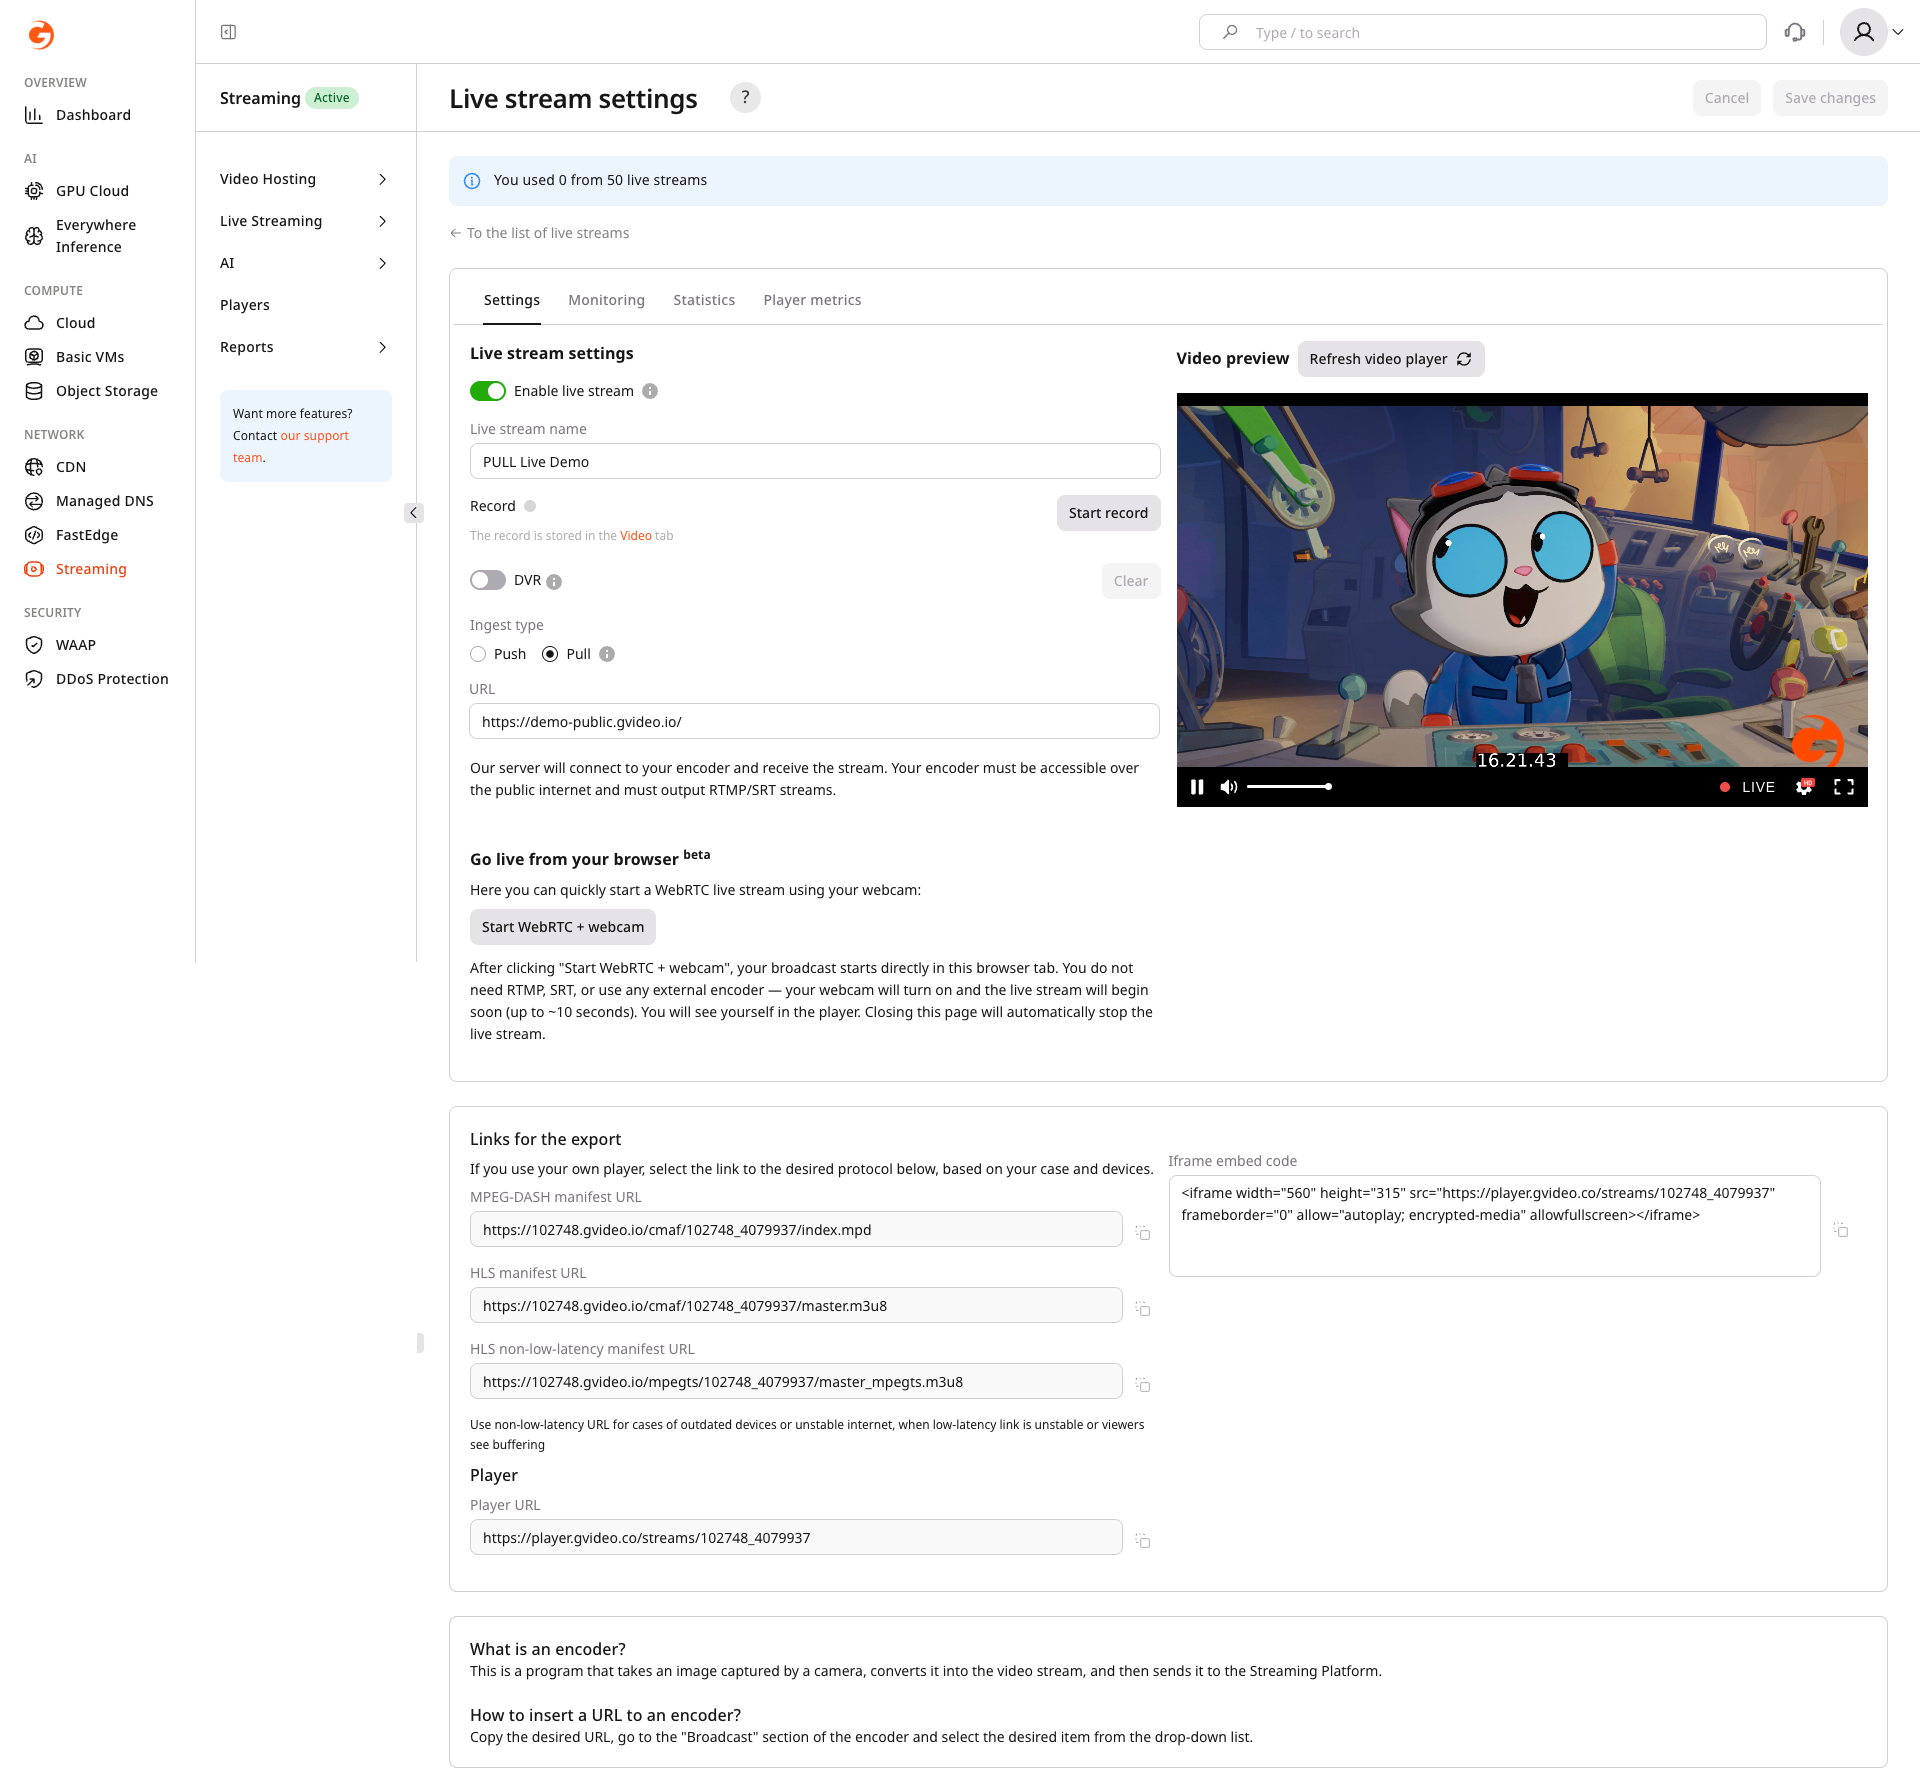The image size is (1920, 1792).
Task: Copy the Player URL
Action: pyautogui.click(x=1143, y=1540)
